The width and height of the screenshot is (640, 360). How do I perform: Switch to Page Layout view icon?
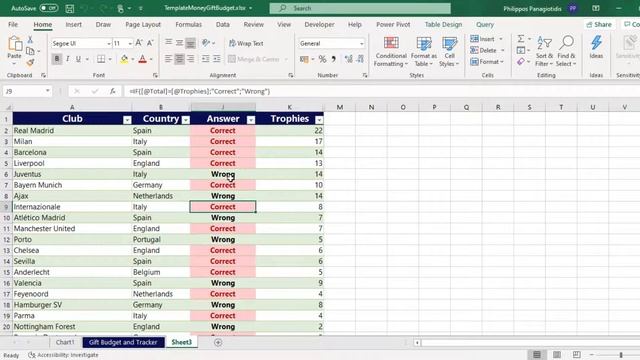point(557,355)
